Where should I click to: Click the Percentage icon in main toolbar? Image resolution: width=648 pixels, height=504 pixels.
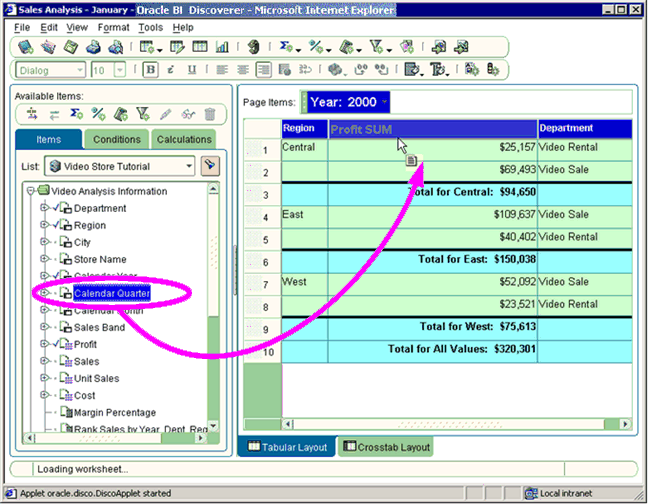click(x=316, y=47)
